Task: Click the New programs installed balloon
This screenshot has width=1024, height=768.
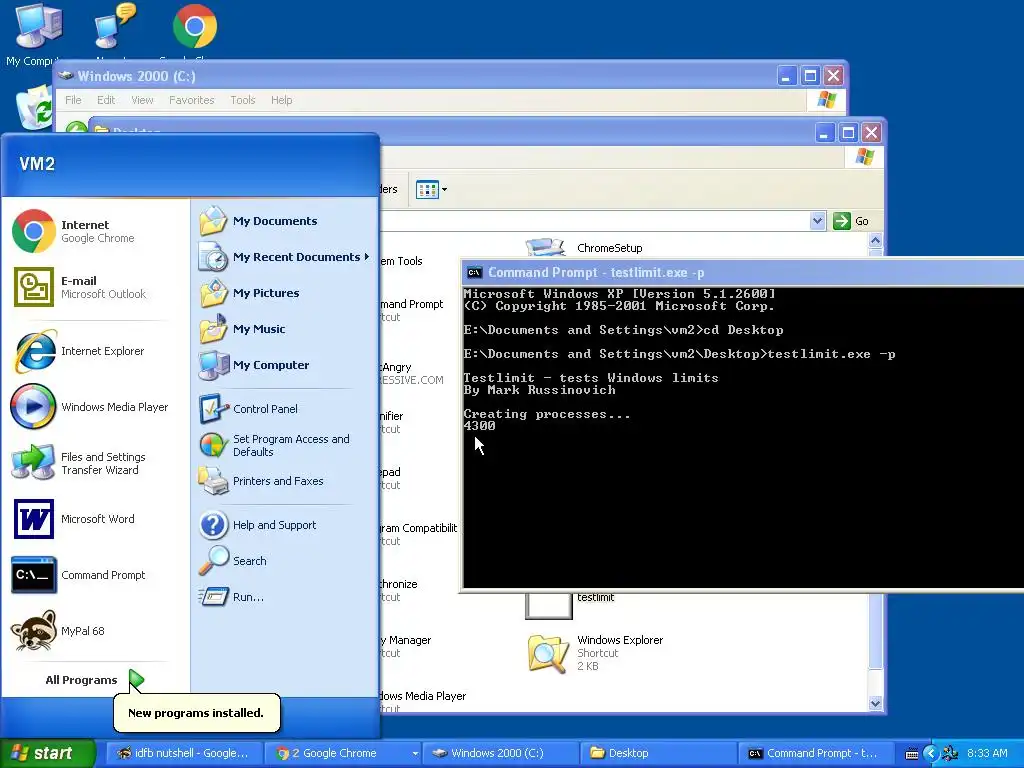Action: coord(196,712)
